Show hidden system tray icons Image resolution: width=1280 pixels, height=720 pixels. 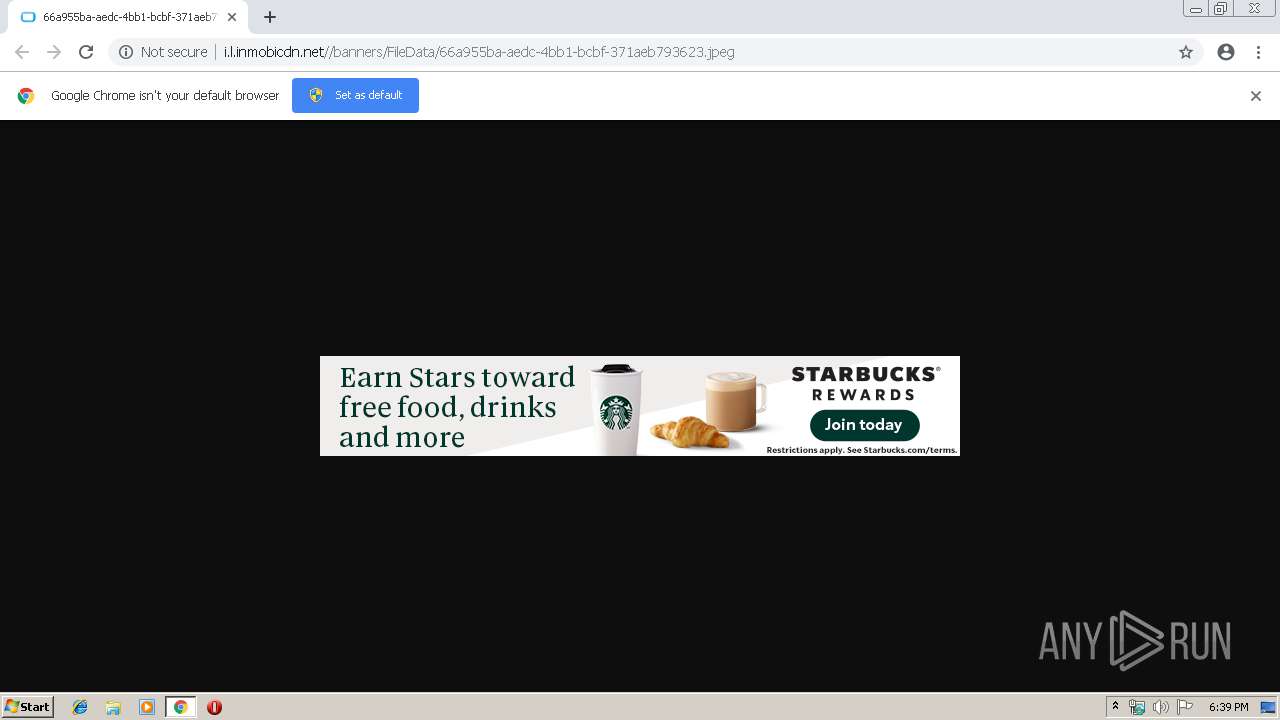(1116, 707)
